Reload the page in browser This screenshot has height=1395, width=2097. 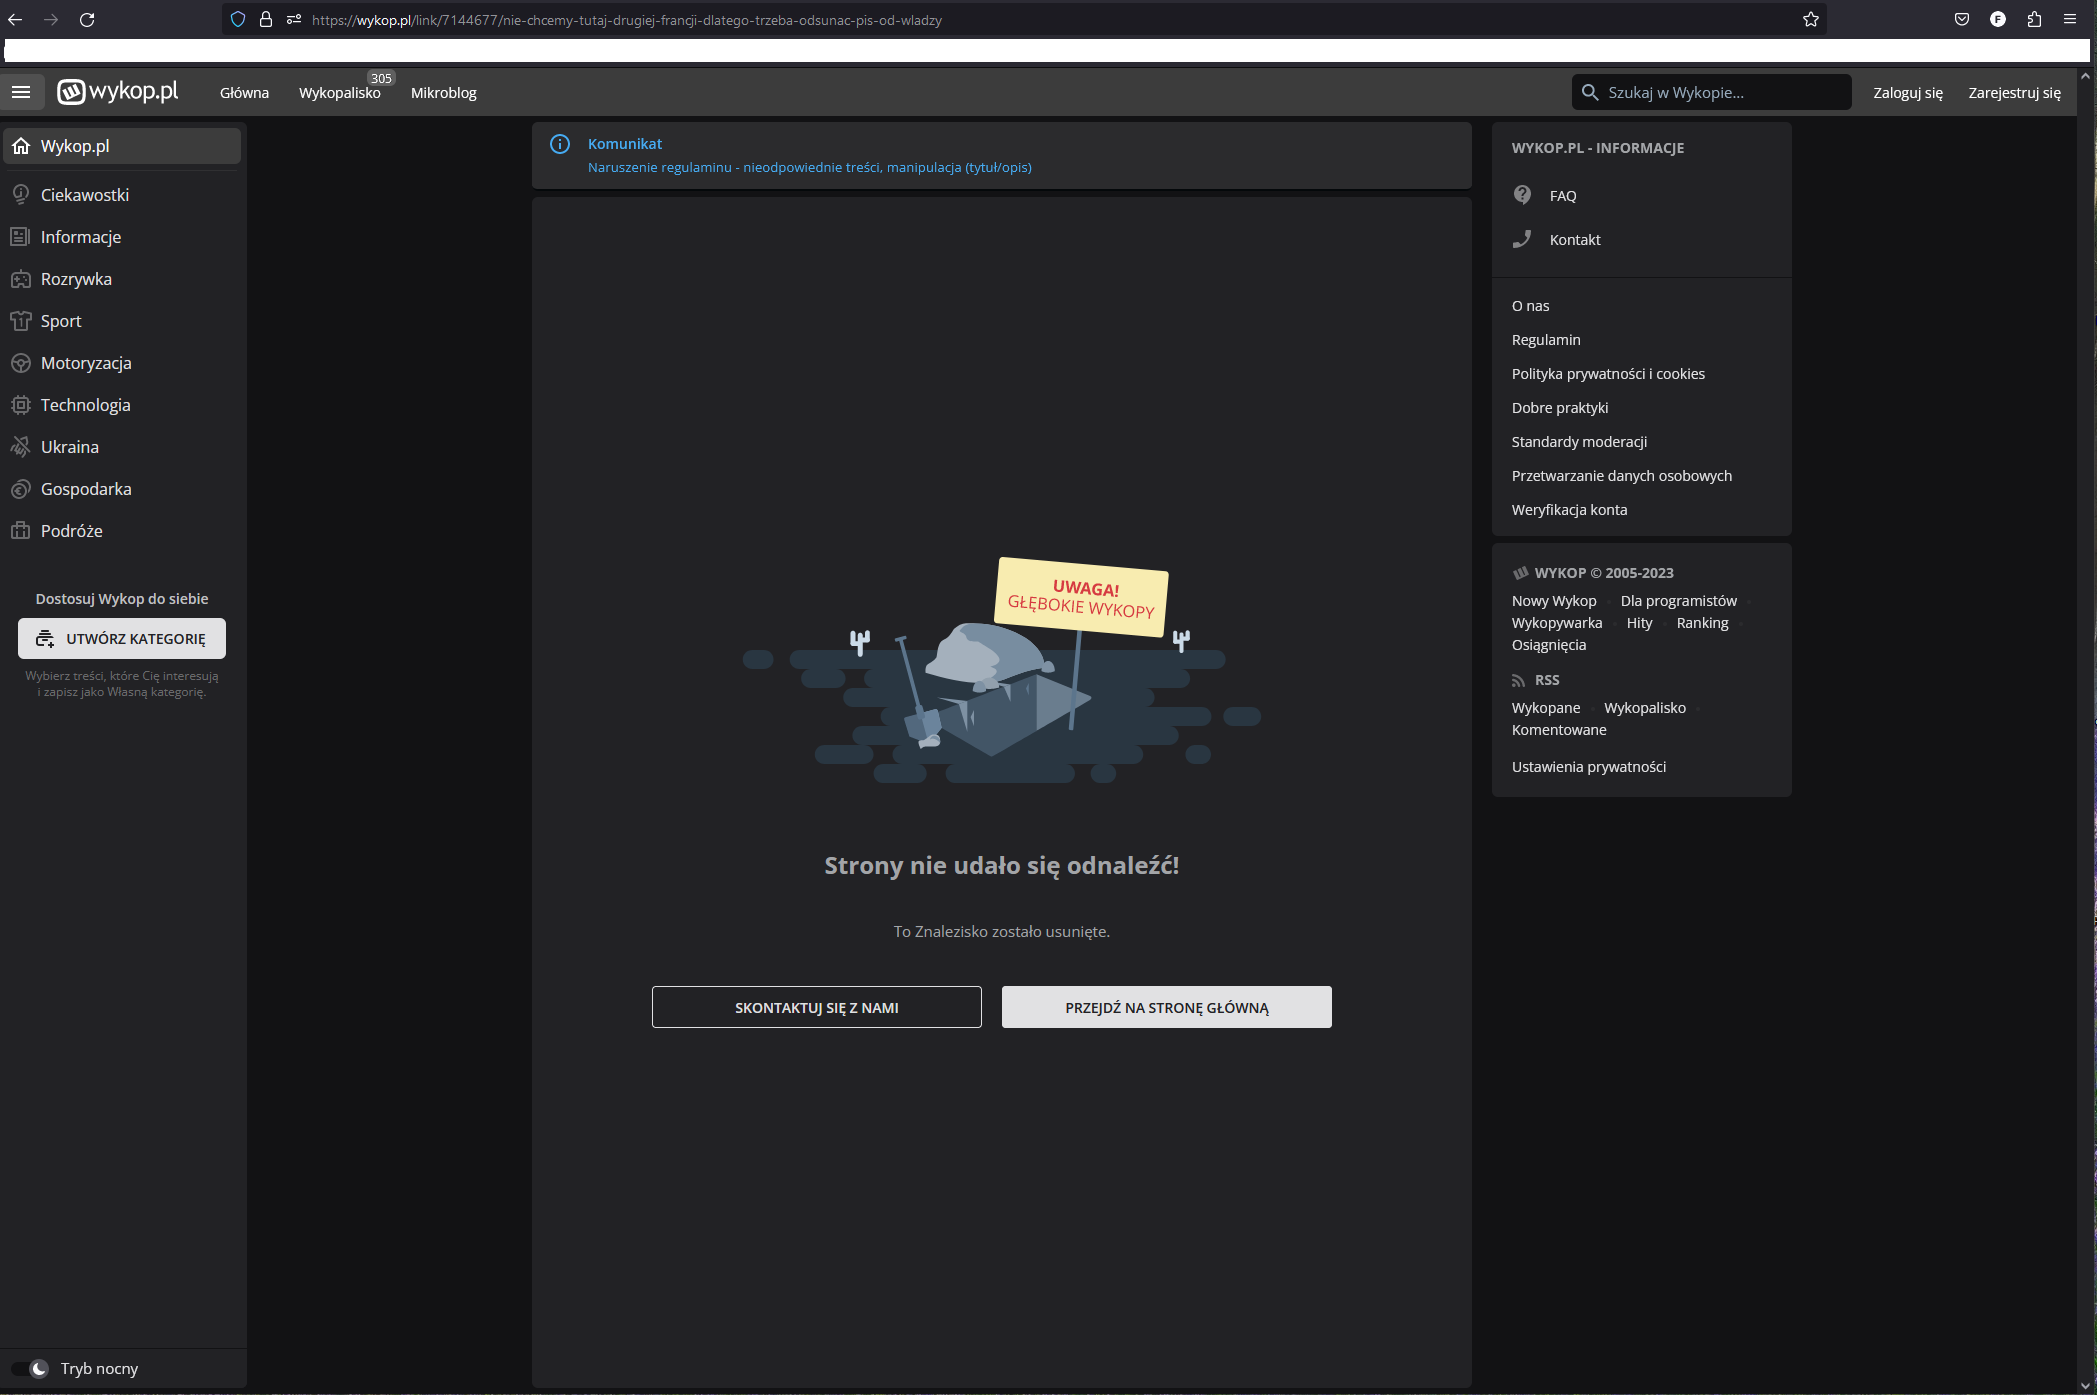pyautogui.click(x=87, y=20)
